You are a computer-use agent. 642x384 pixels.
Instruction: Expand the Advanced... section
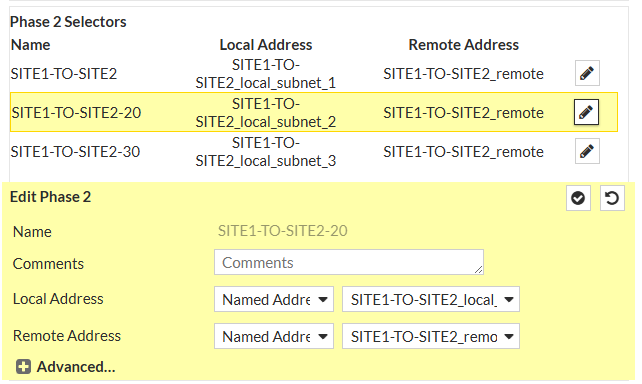pos(66,366)
